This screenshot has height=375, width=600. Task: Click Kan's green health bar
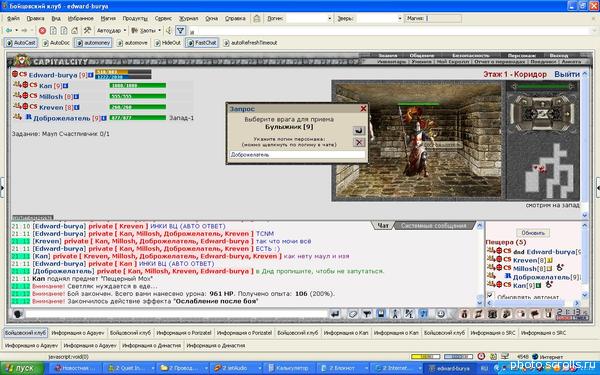(x=138, y=85)
